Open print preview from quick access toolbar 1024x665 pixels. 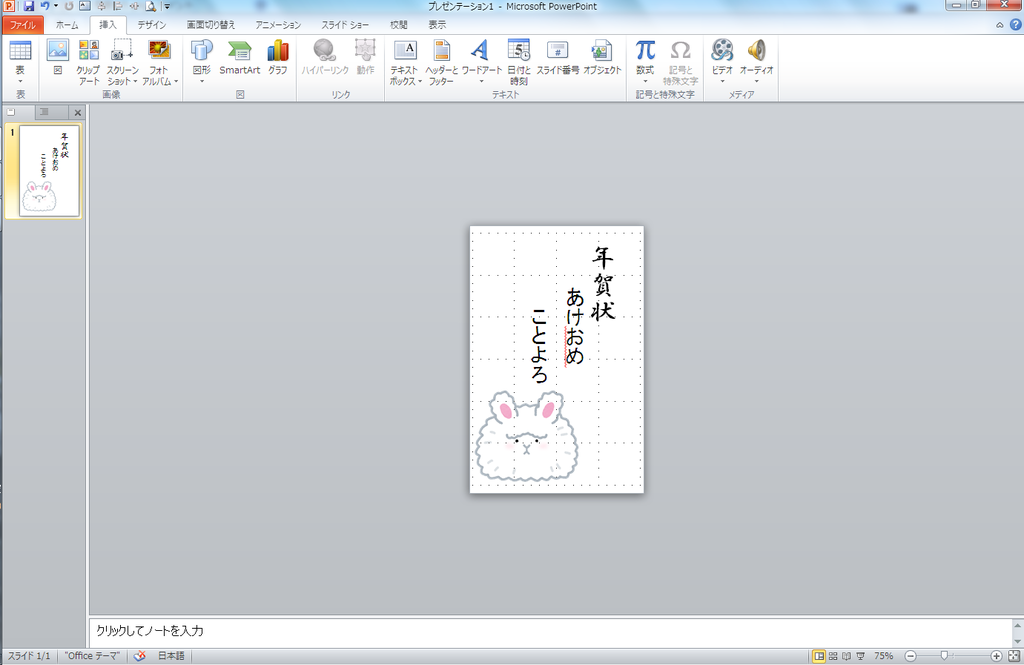coord(150,6)
